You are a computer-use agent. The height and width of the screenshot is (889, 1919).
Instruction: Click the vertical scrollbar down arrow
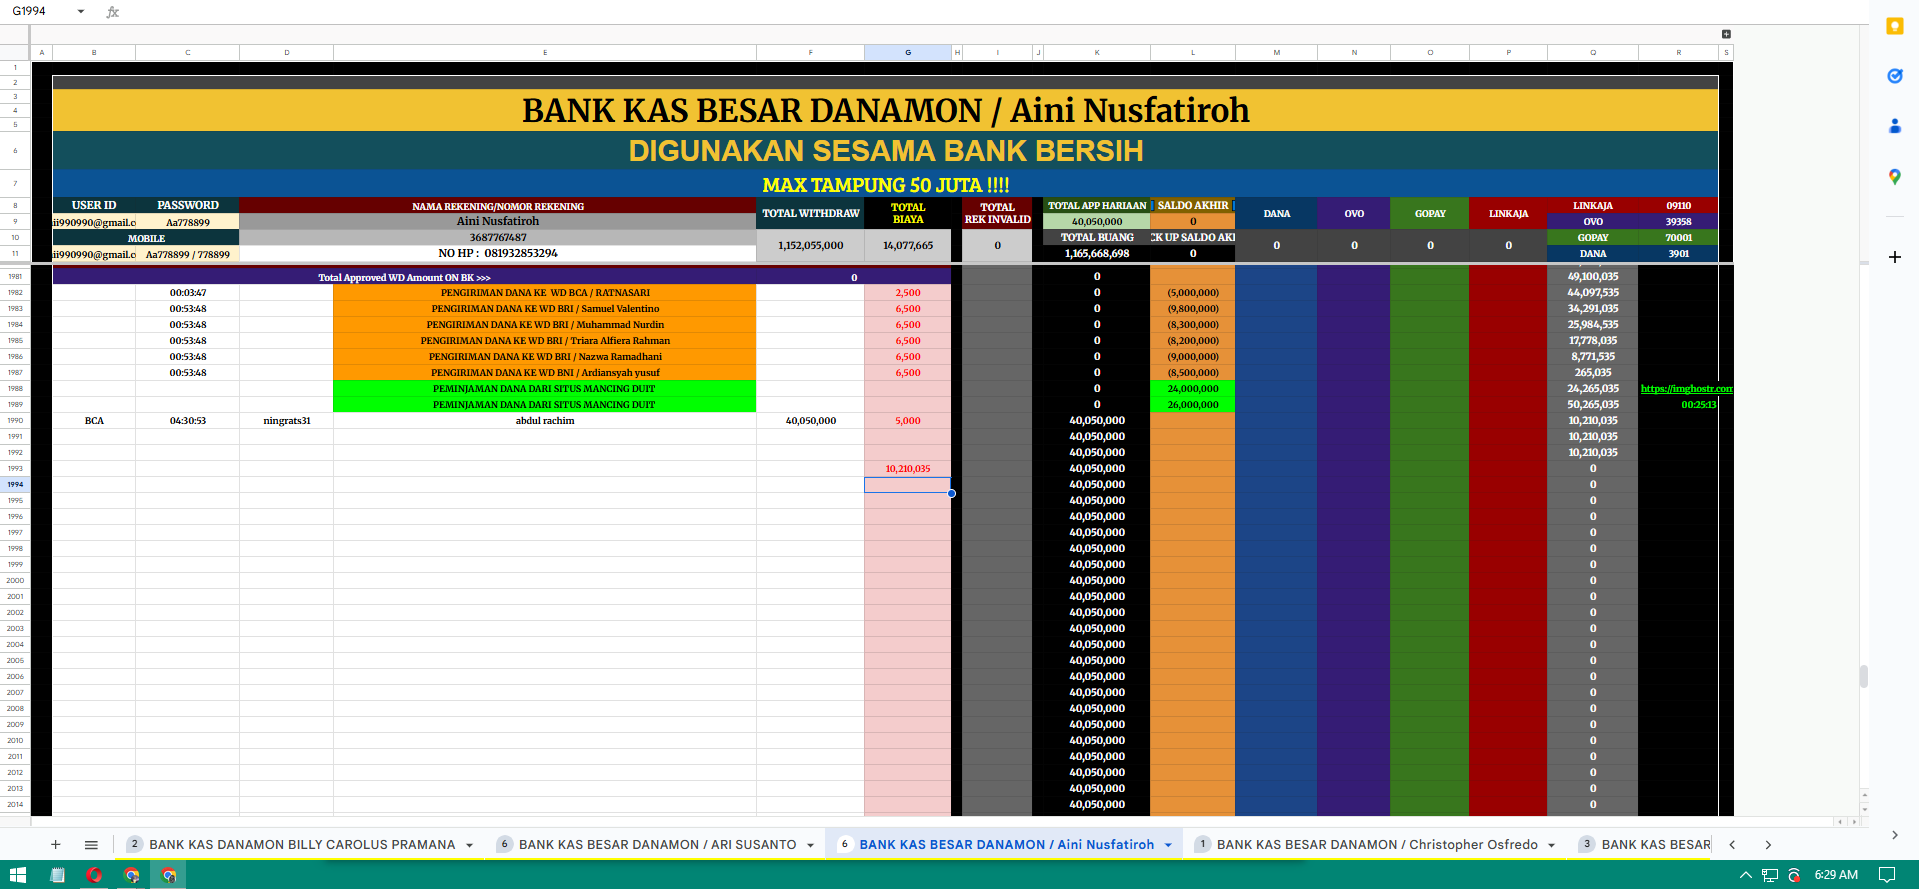(x=1864, y=808)
